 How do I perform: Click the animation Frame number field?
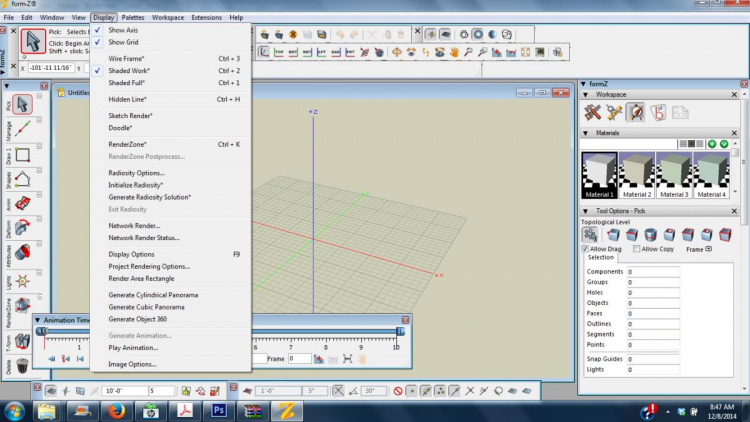click(299, 358)
